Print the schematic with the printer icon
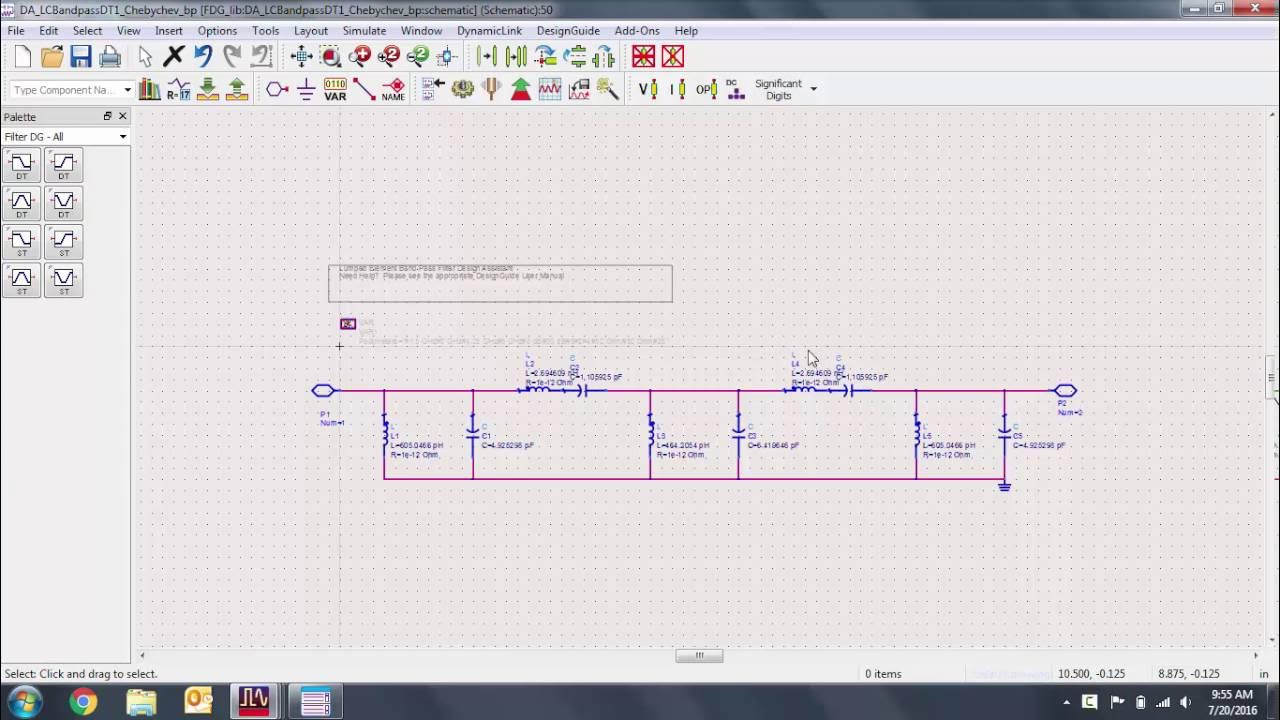This screenshot has height=720, width=1280. click(x=110, y=57)
